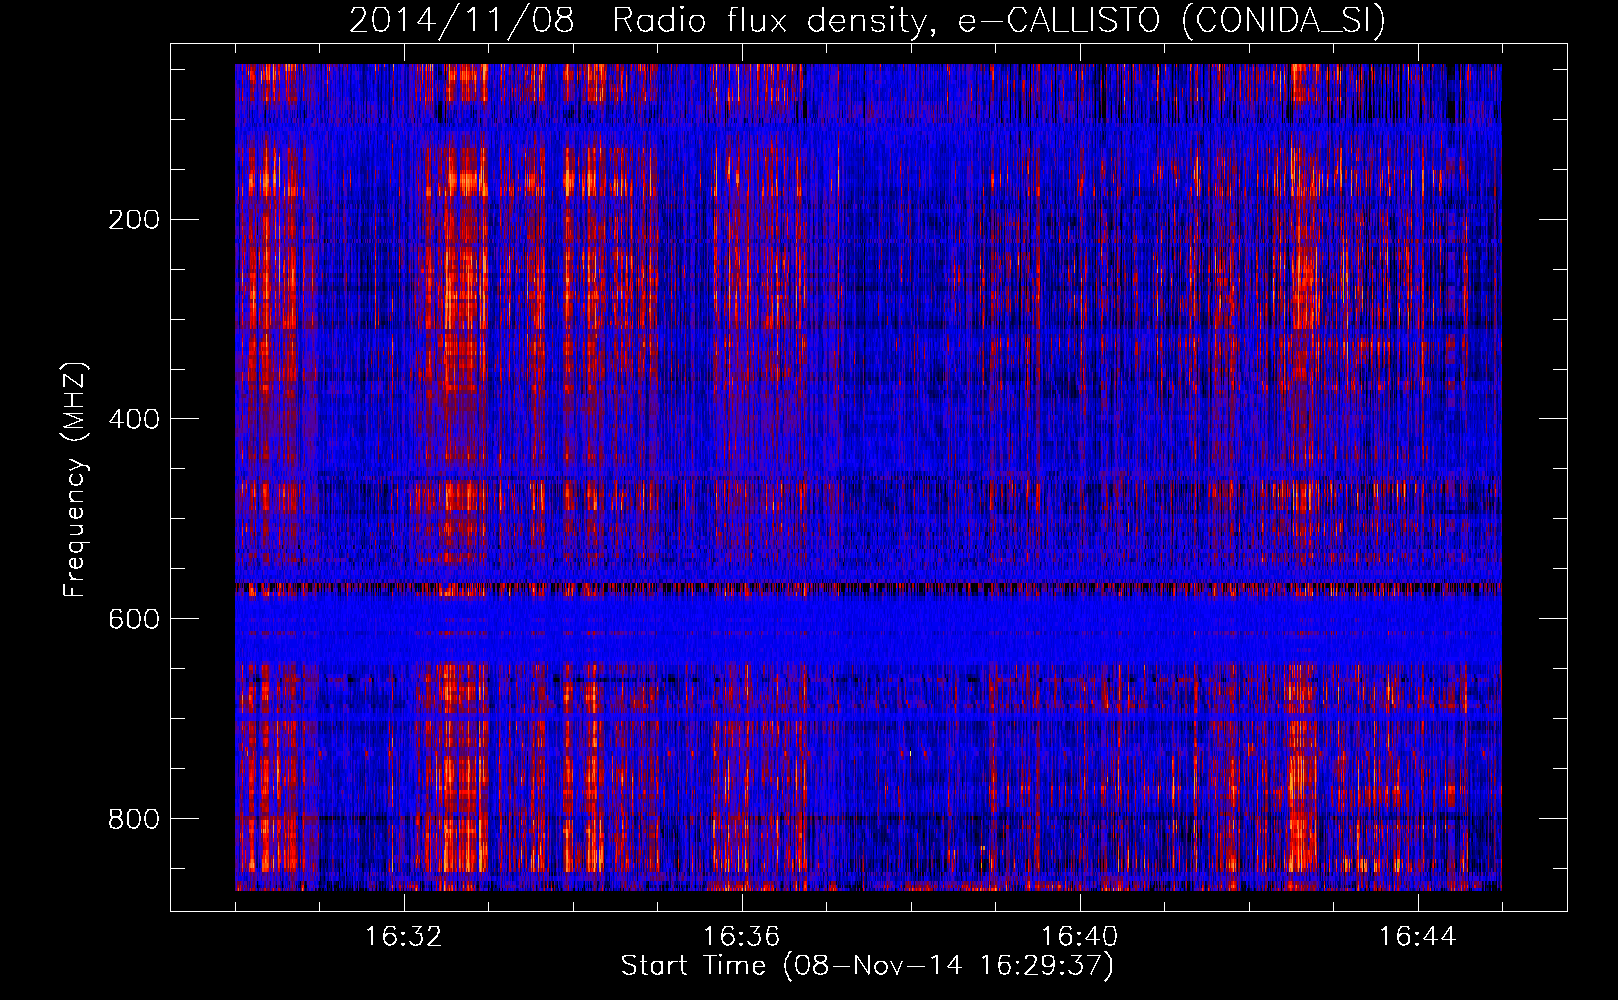Screen dimensions: 1618x1000
Task: Click the 16:44 time tick label
Action: (x=1418, y=937)
